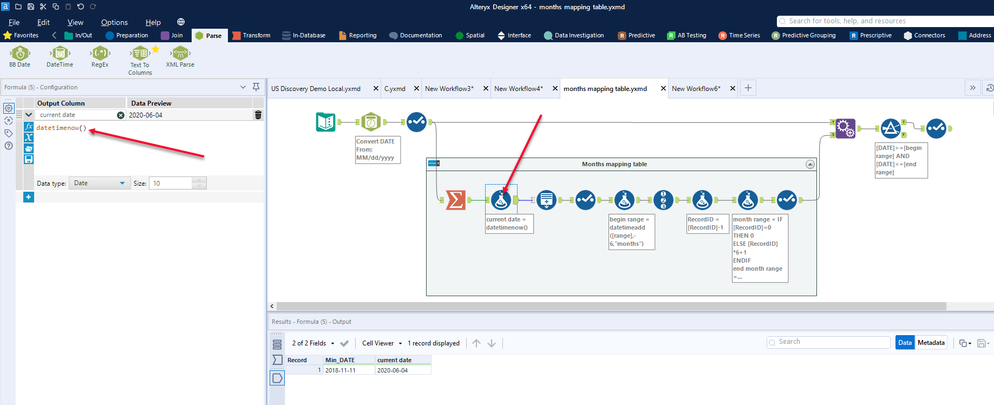Switch to the Transform tool palette
The width and height of the screenshot is (994, 405).
(252, 35)
